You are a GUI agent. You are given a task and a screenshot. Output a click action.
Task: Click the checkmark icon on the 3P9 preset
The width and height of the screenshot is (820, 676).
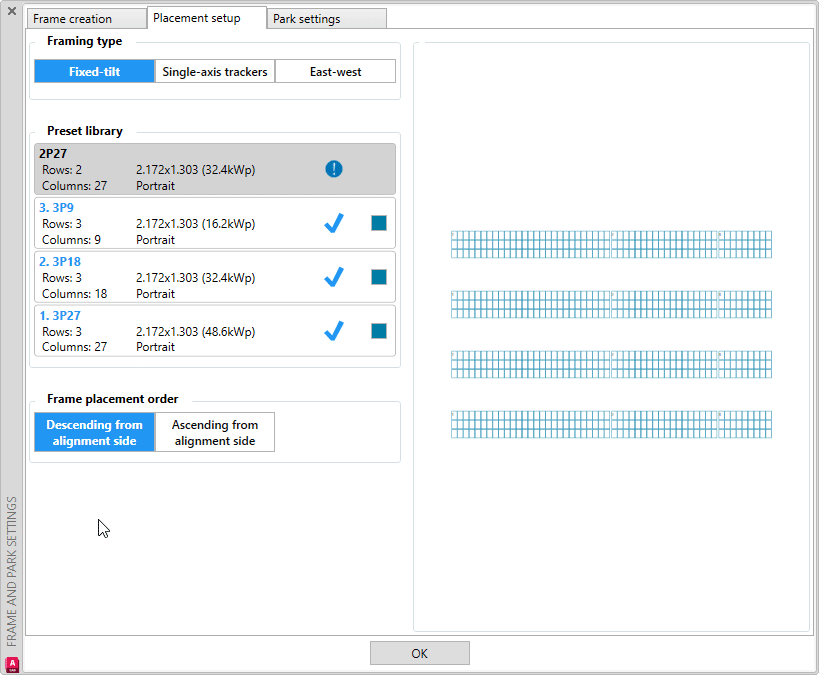(333, 222)
